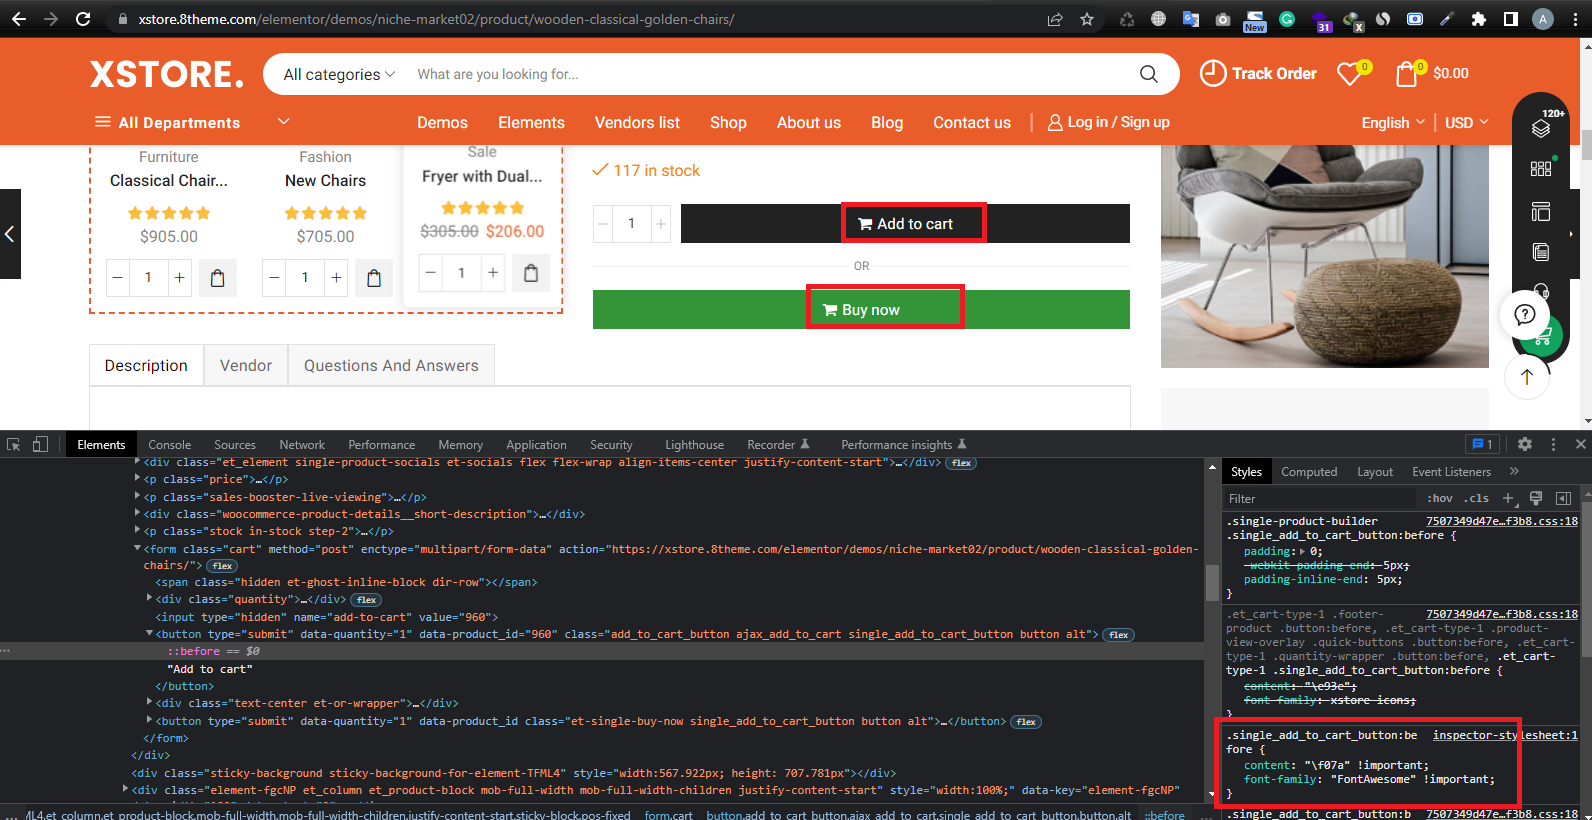Switch to DevTools Console tab
The image size is (1592, 820).
coord(169,445)
